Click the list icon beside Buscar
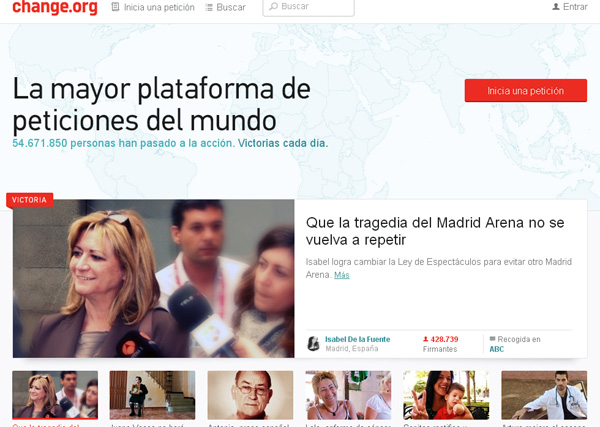The height and width of the screenshot is (427, 600). 208,7
